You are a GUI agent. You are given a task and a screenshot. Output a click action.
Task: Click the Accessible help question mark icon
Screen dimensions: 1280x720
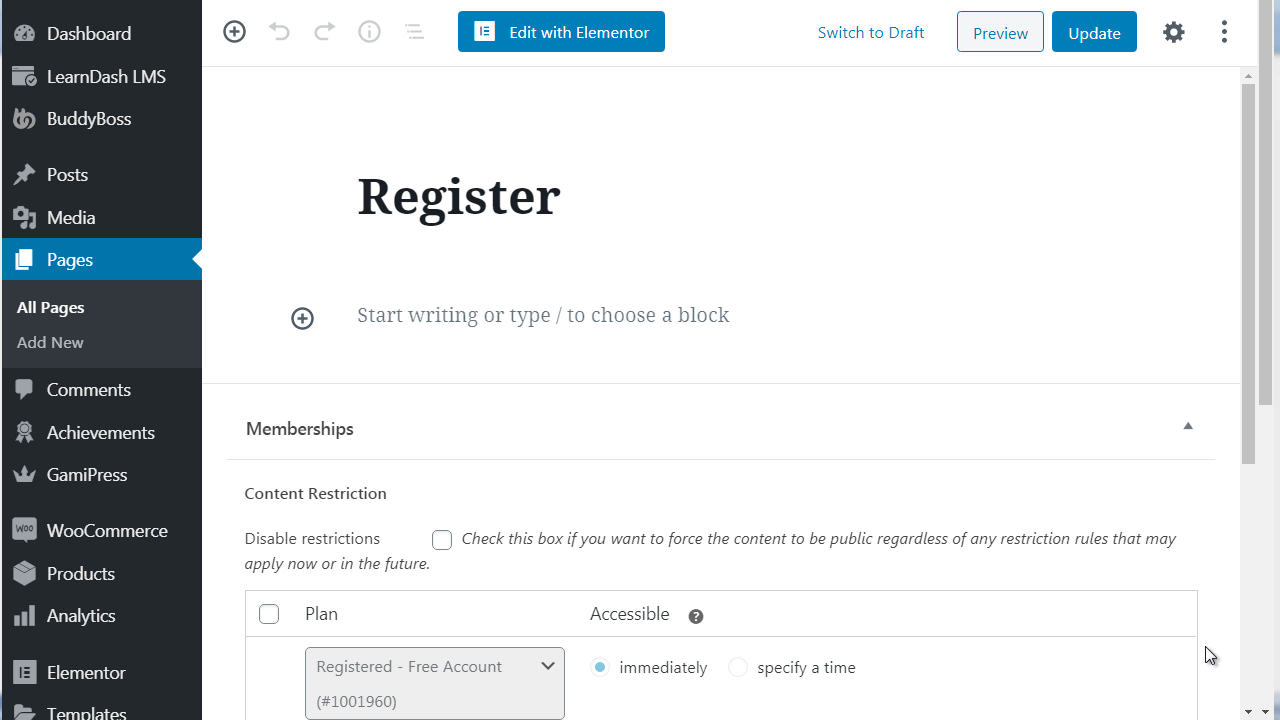click(x=696, y=616)
